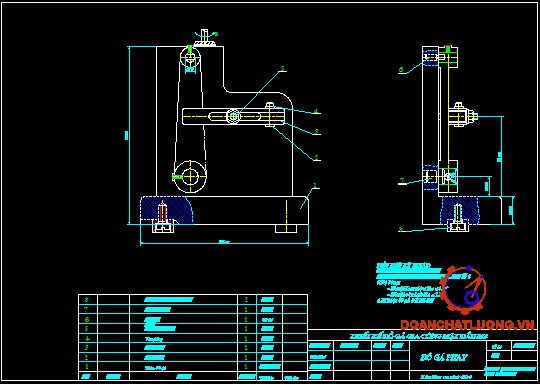Click the hatched base section in the side view
The image size is (540, 384).
point(459,210)
